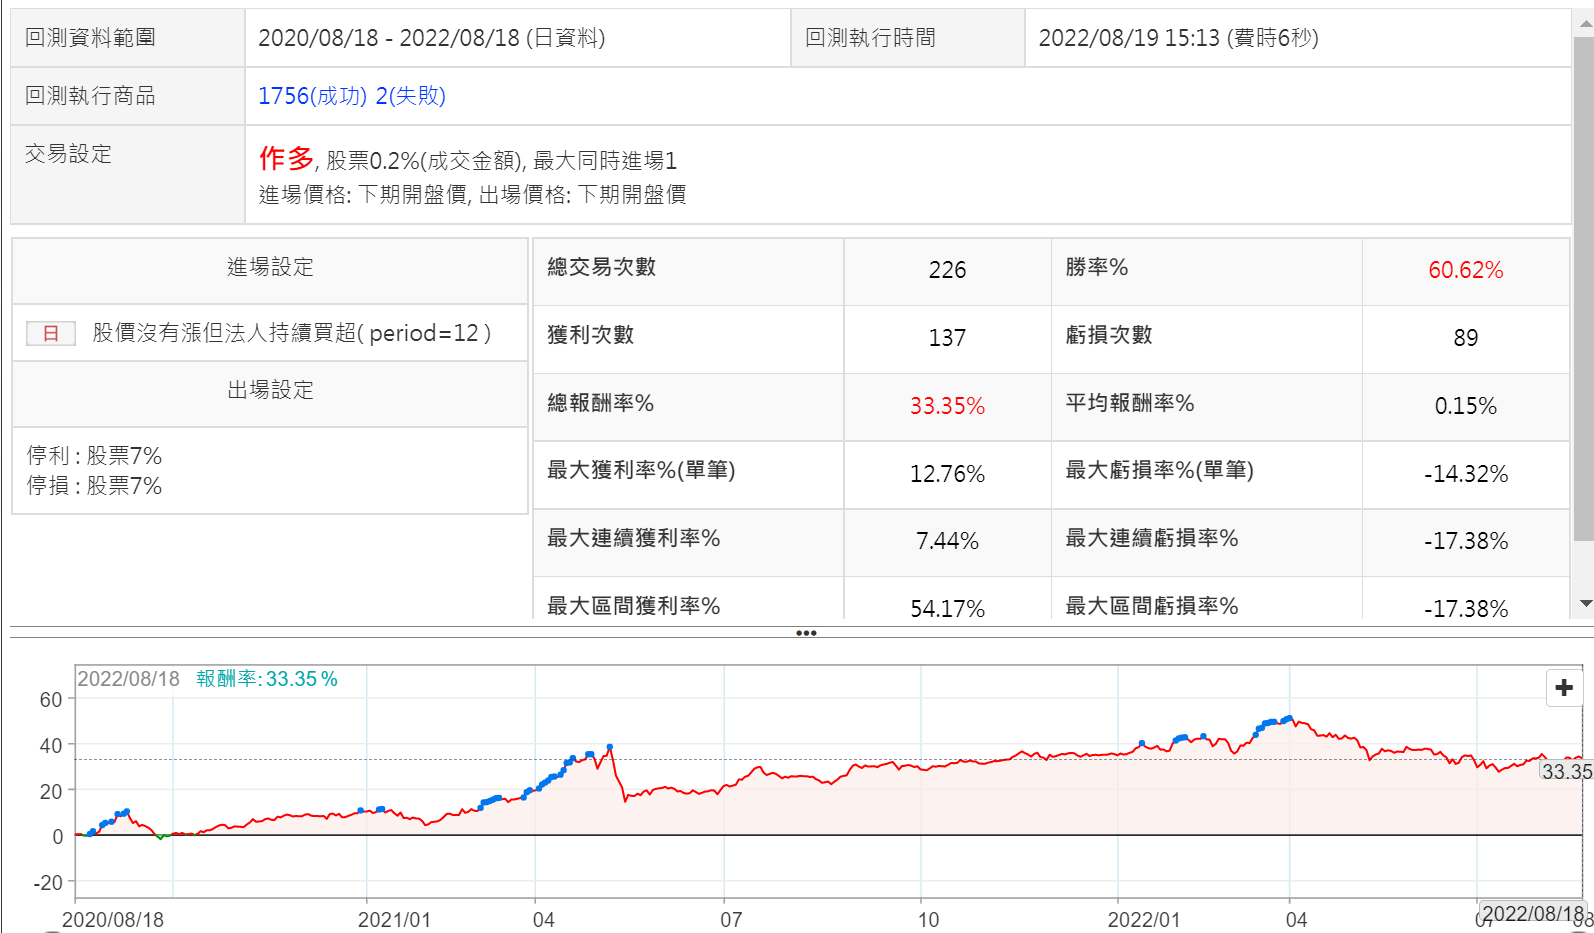Viewport: 1594px width, 933px height.
Task: Click the 進場設定 section header
Action: (270, 267)
